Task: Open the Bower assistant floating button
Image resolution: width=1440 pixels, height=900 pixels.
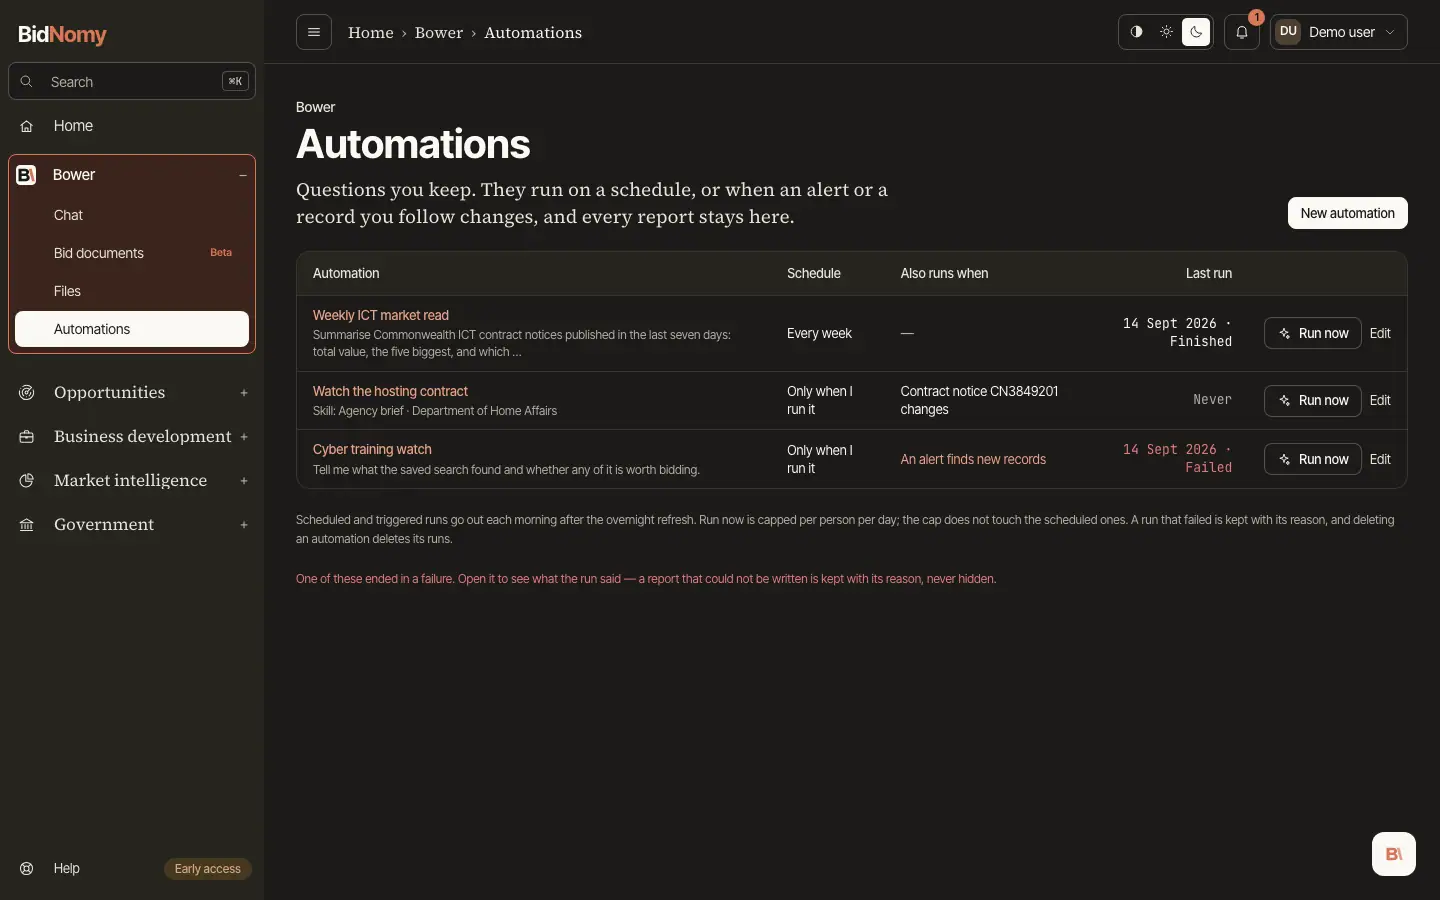Action: pyautogui.click(x=1394, y=854)
